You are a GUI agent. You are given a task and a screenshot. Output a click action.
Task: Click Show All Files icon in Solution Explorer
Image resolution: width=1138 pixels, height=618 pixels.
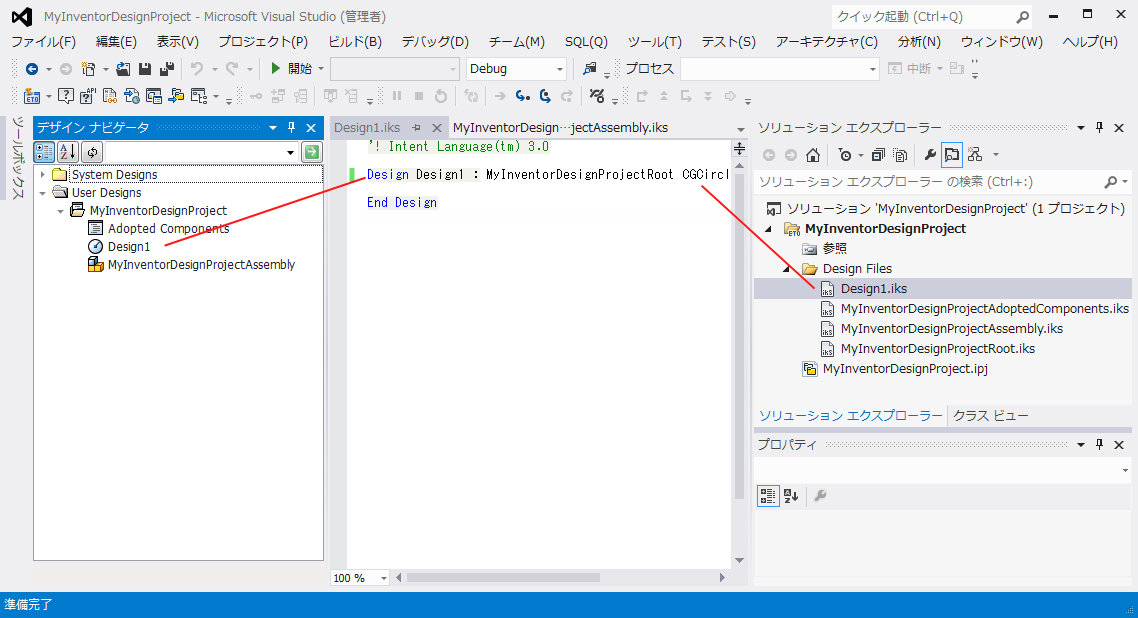[x=900, y=154]
